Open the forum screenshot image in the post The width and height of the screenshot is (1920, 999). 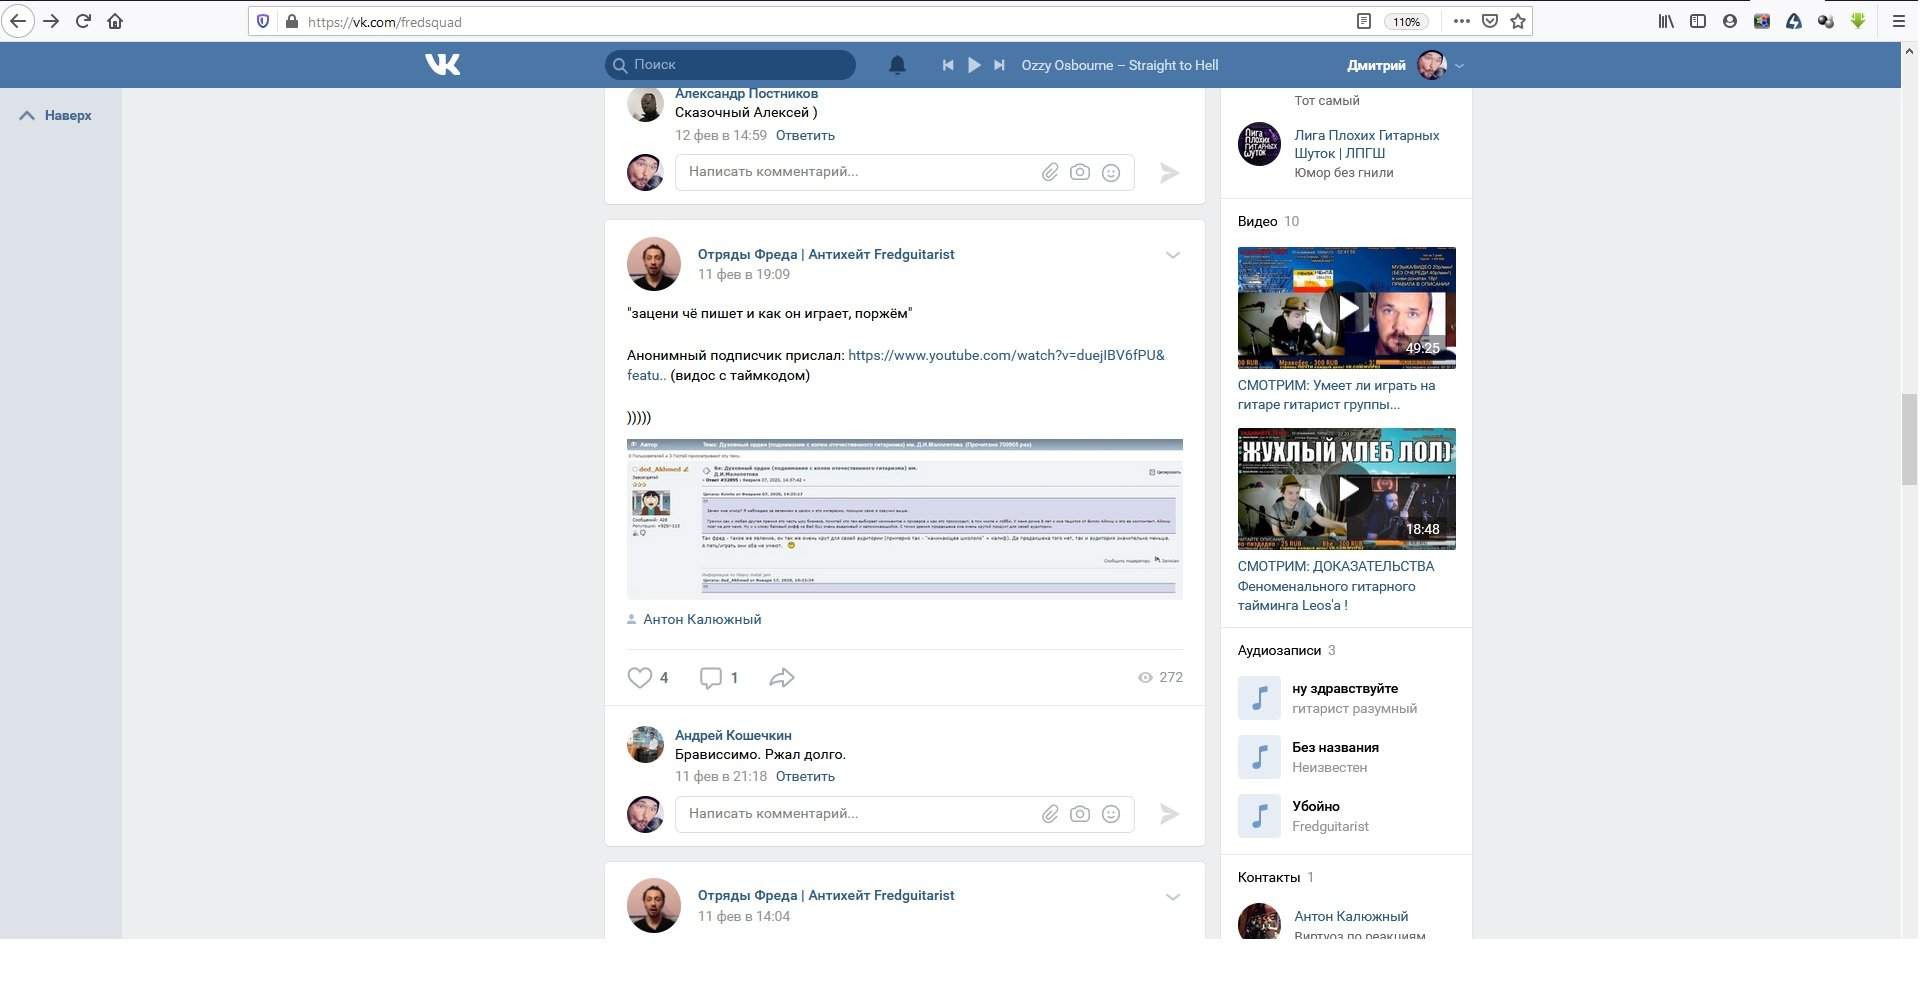[x=904, y=519]
